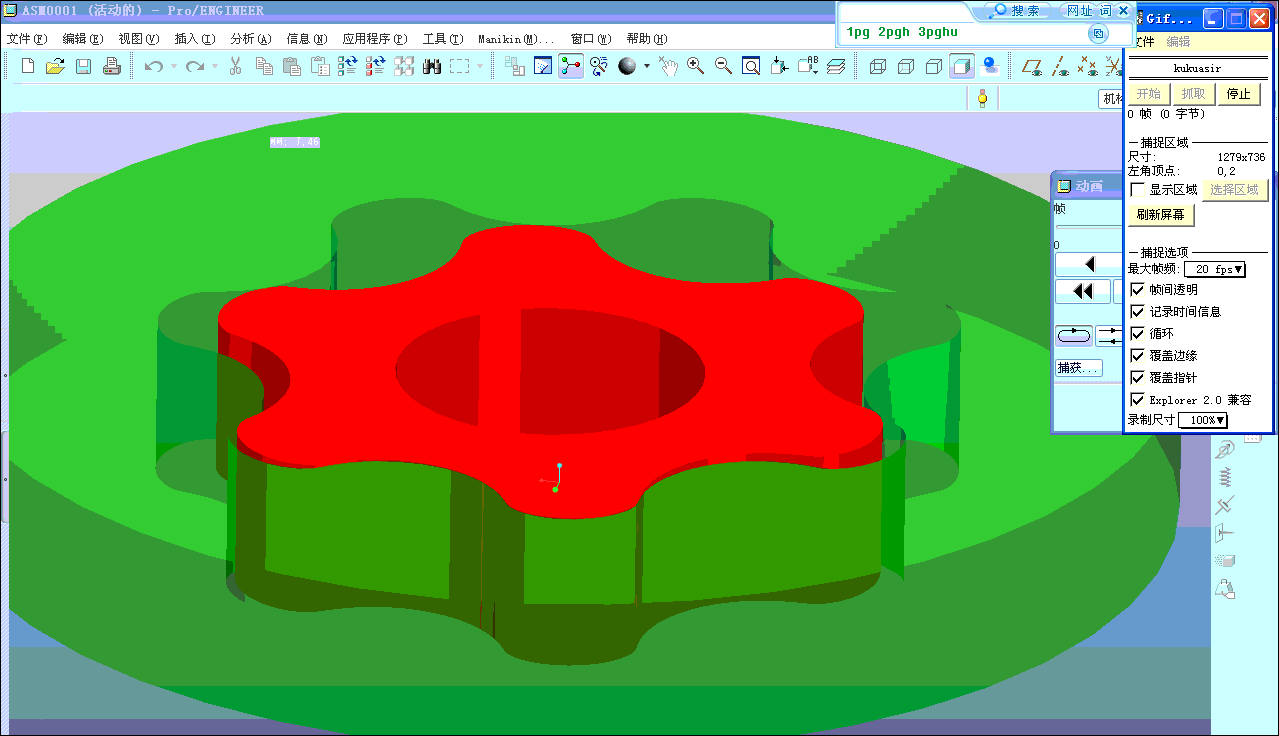Click the Copy icon in the toolbar

[264, 66]
